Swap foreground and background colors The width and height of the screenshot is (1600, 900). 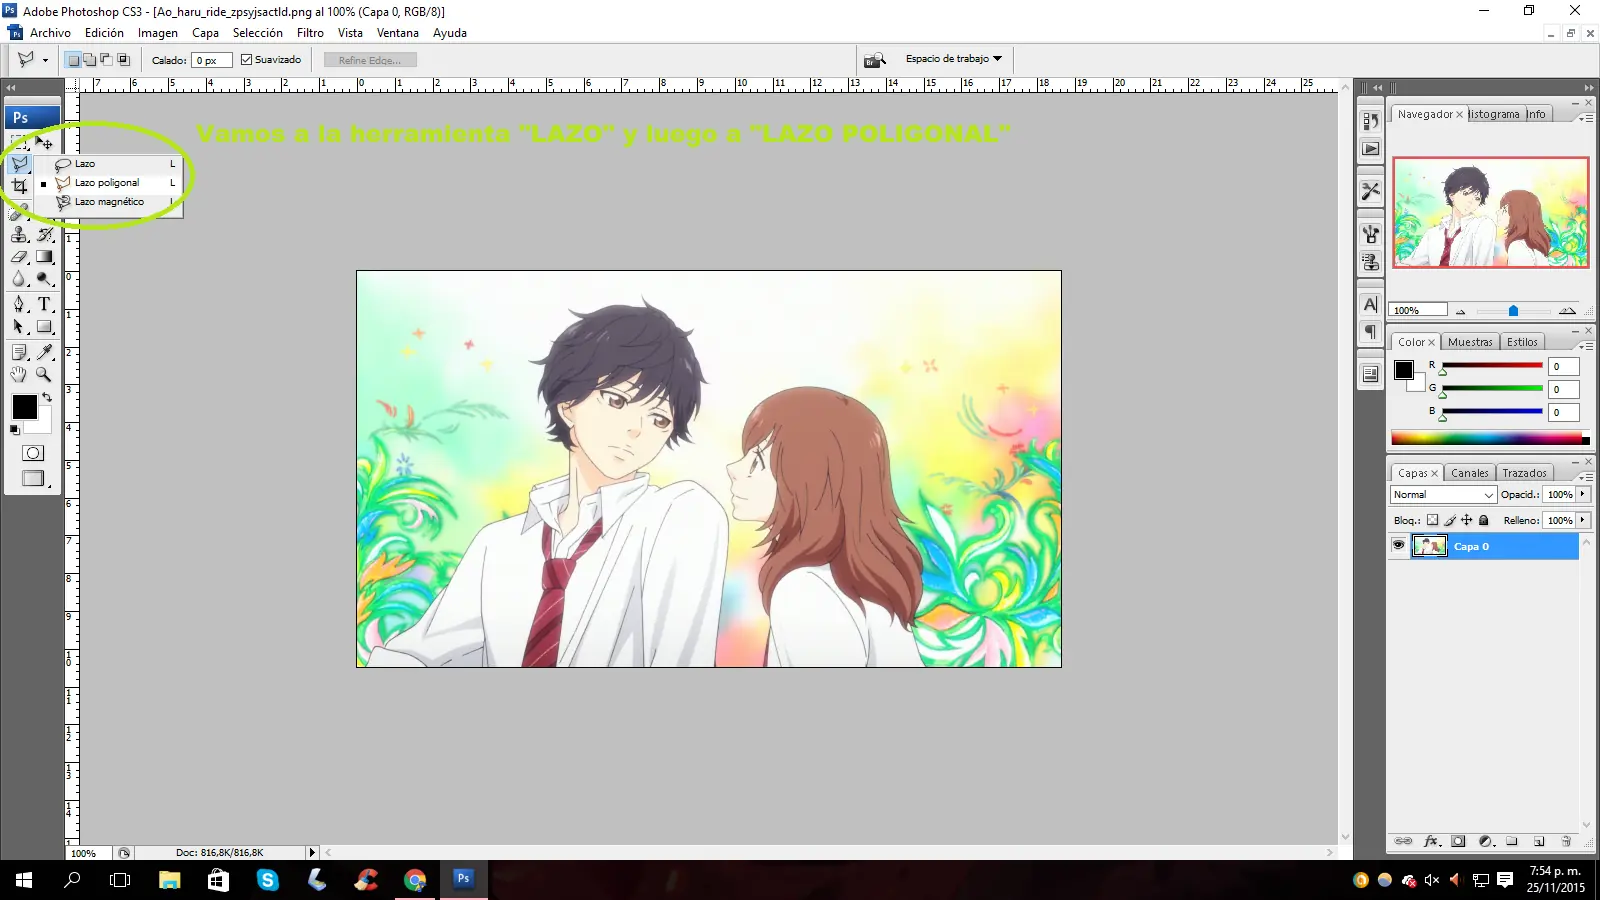tap(47, 397)
